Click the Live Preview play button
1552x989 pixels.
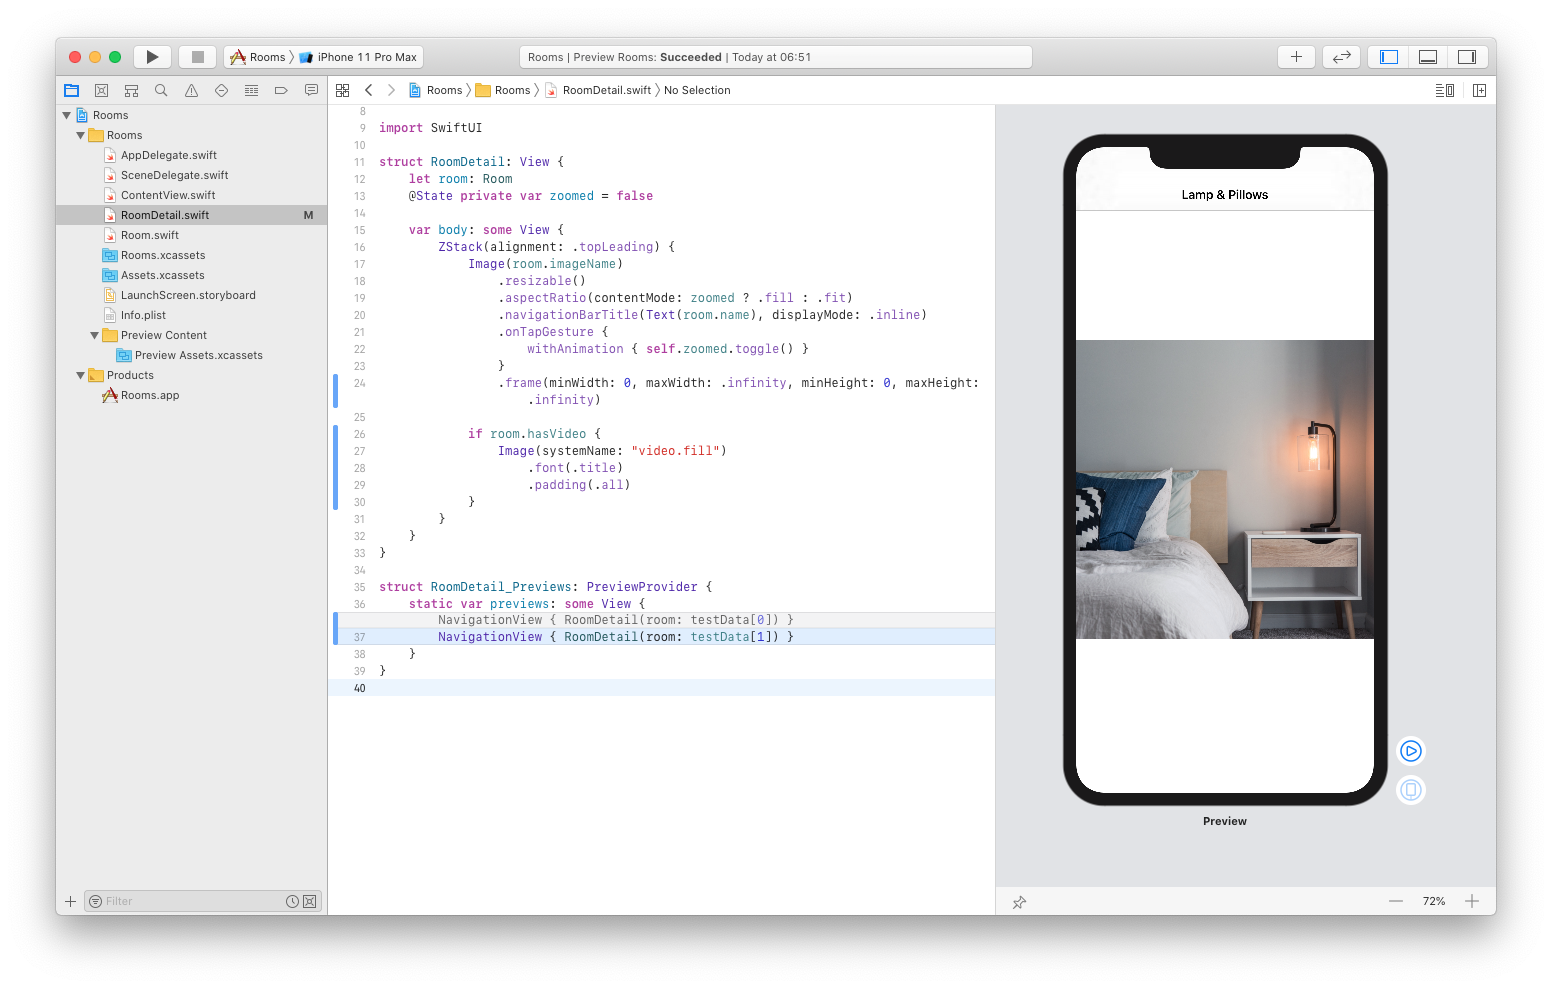tap(1411, 751)
